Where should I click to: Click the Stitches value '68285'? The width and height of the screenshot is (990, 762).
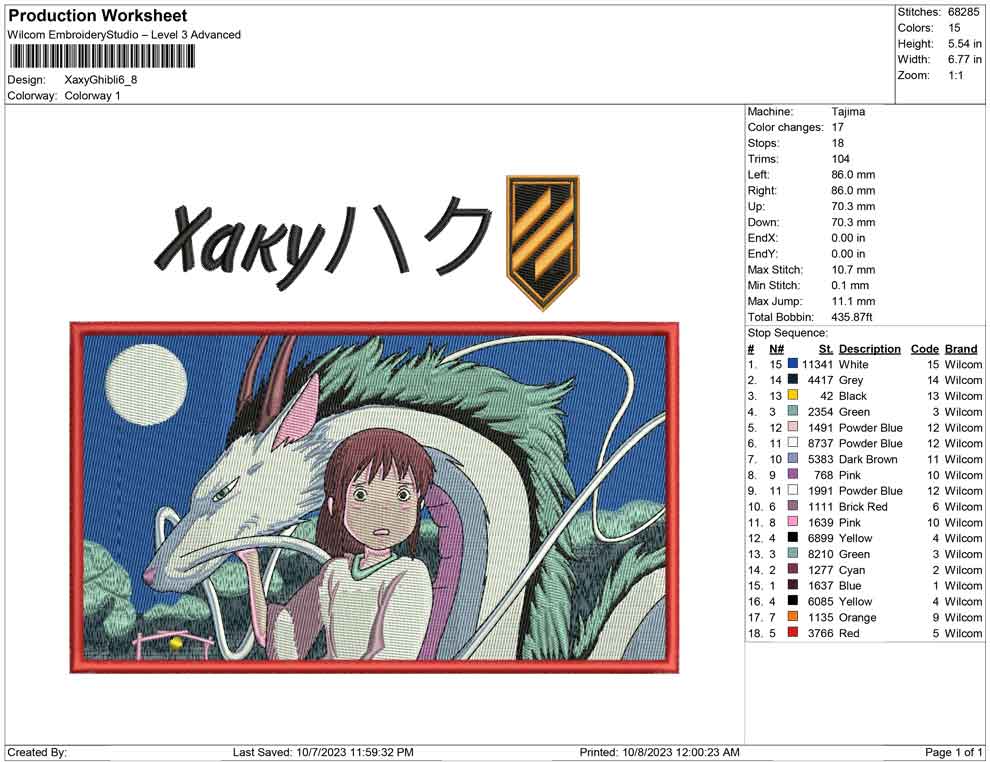point(963,12)
